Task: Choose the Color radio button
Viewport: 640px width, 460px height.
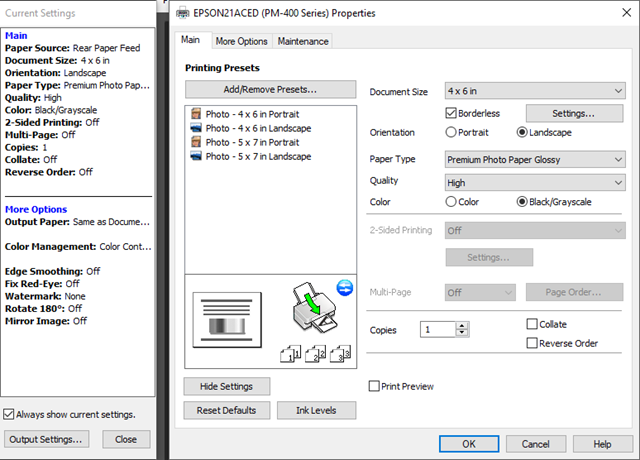Action: pos(451,202)
